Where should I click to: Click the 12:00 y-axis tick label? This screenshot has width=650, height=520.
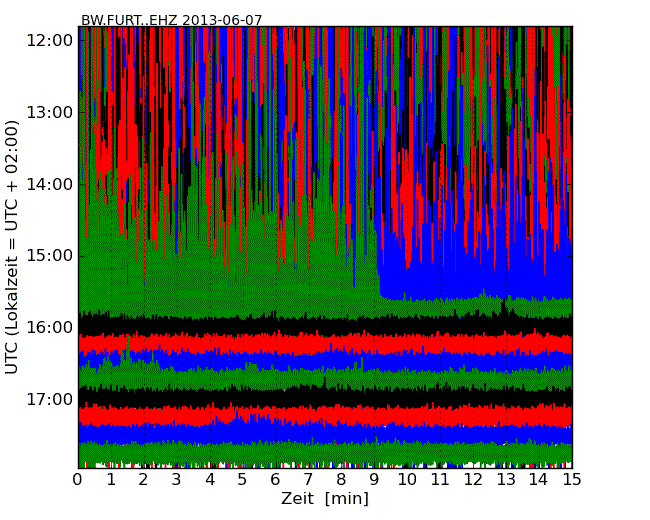point(50,41)
